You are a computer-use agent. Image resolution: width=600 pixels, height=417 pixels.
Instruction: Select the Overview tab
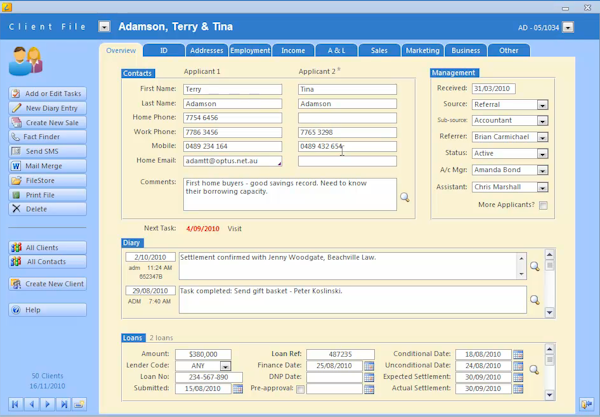click(x=121, y=50)
